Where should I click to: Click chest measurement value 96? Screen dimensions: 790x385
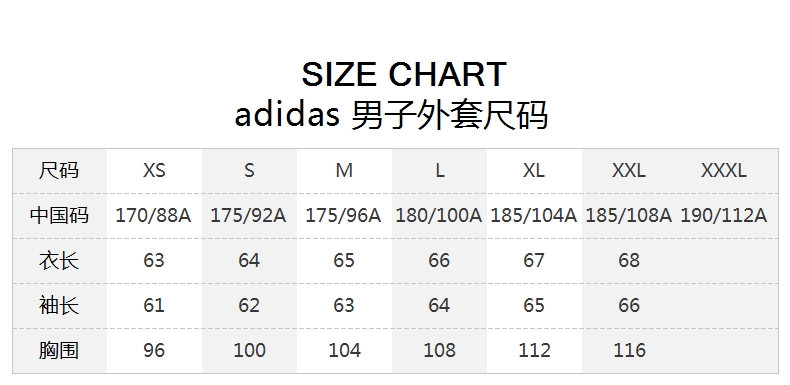click(154, 350)
